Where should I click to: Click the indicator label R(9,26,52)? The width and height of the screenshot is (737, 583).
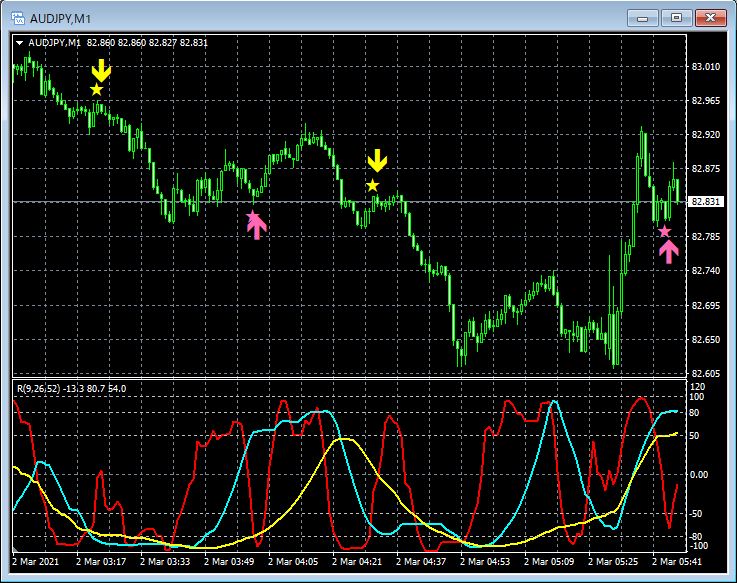click(39, 389)
